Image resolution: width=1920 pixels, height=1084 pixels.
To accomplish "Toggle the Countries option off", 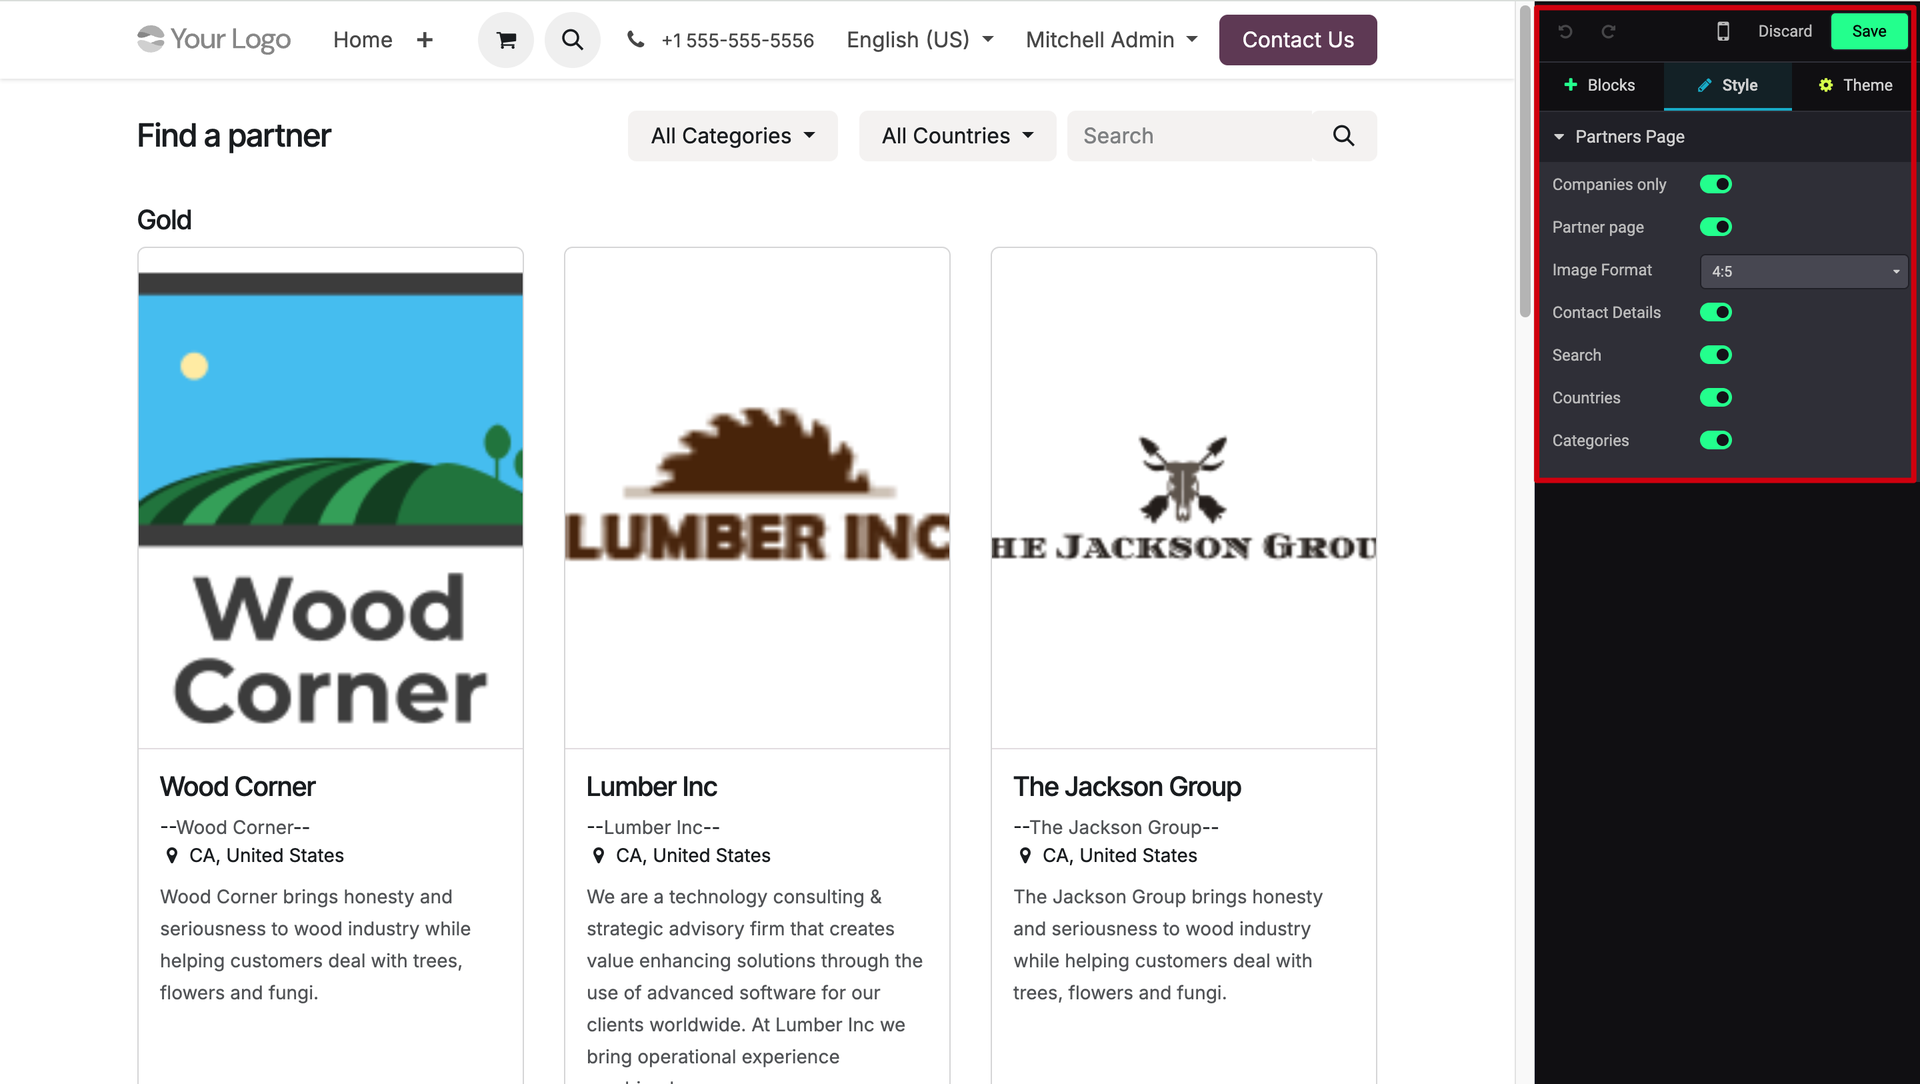I will tap(1715, 398).
